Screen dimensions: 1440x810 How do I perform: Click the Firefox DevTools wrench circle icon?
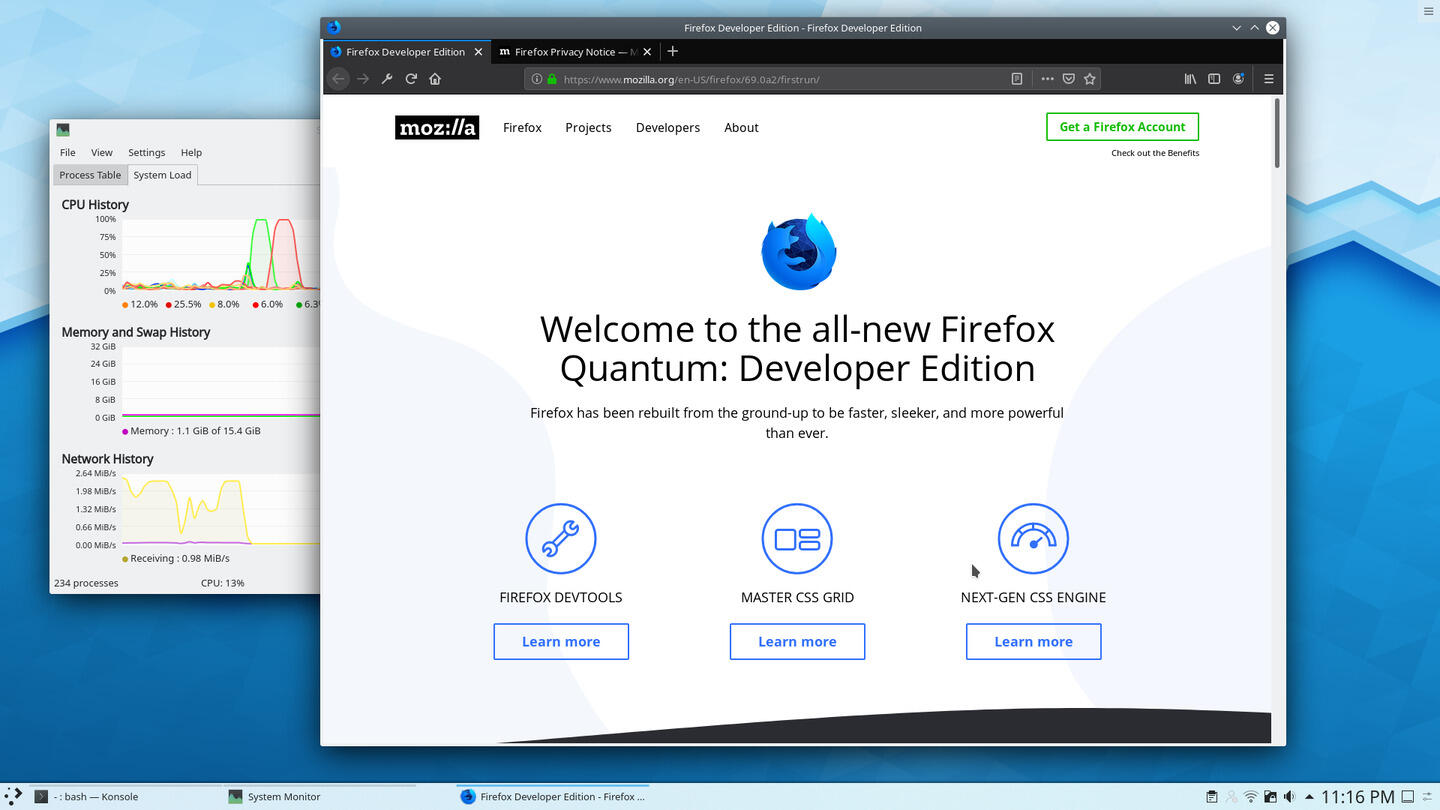pyautogui.click(x=561, y=539)
